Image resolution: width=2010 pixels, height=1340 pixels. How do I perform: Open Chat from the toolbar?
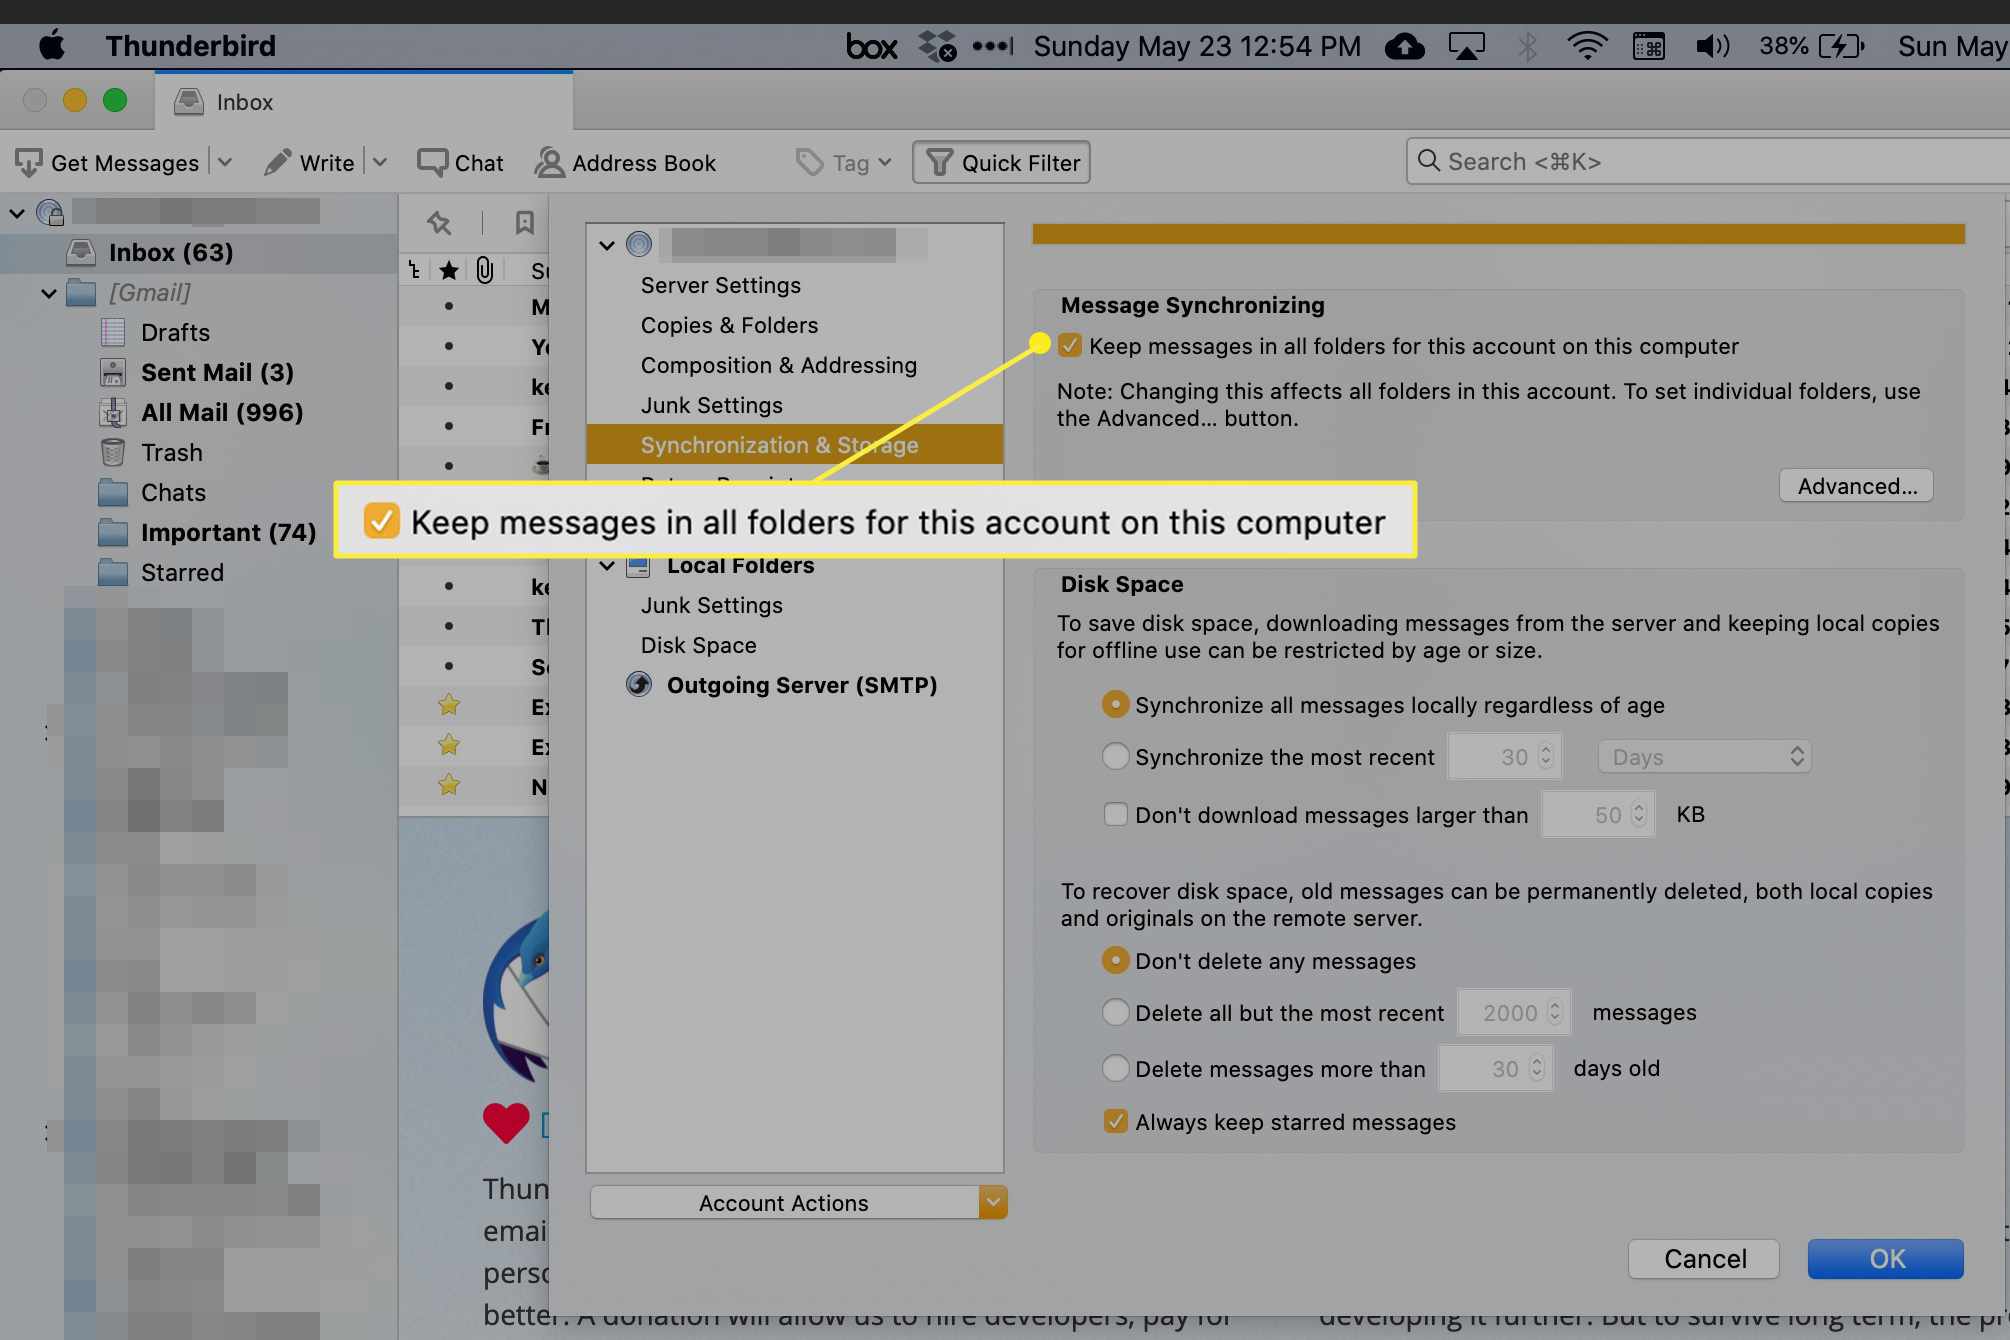click(460, 163)
